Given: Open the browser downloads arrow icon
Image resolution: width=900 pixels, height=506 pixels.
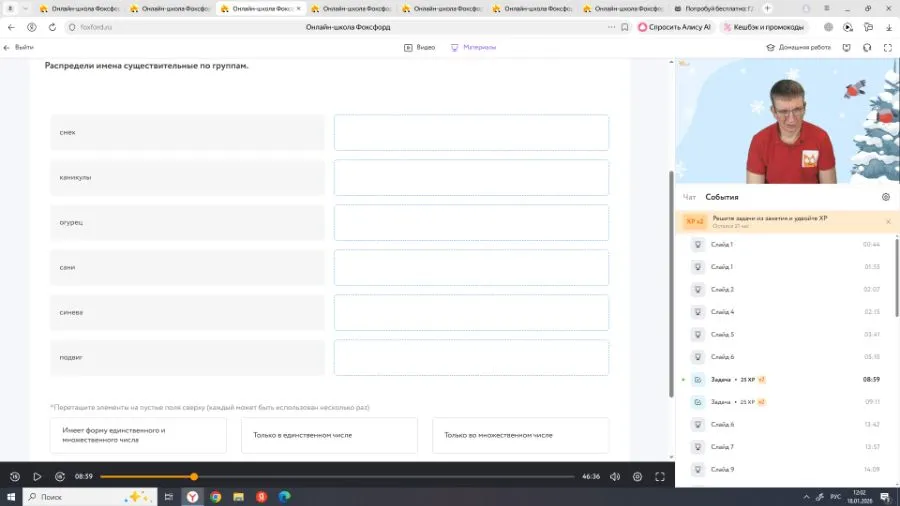Looking at the screenshot, I should pos(889,27).
